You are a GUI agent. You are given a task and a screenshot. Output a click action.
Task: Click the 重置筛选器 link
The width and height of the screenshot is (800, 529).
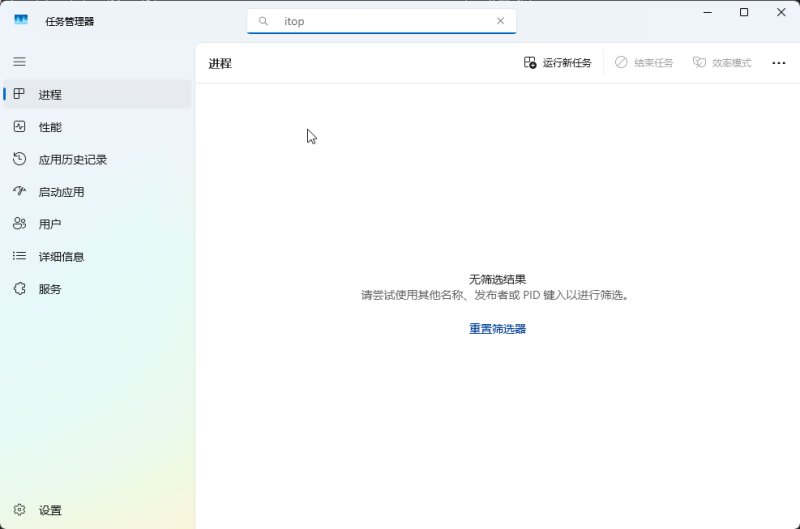[497, 329]
